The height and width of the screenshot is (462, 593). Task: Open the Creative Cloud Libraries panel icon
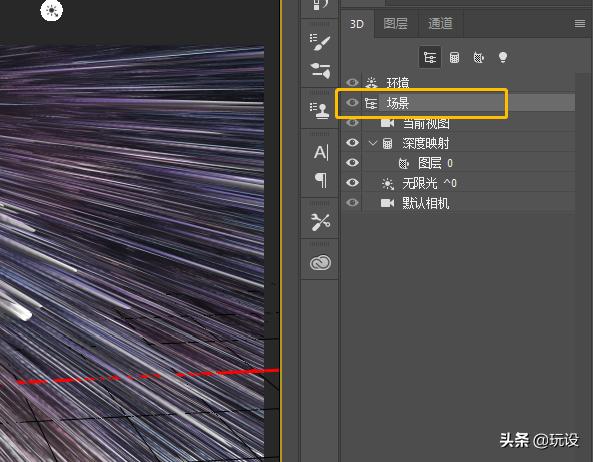pyautogui.click(x=320, y=263)
